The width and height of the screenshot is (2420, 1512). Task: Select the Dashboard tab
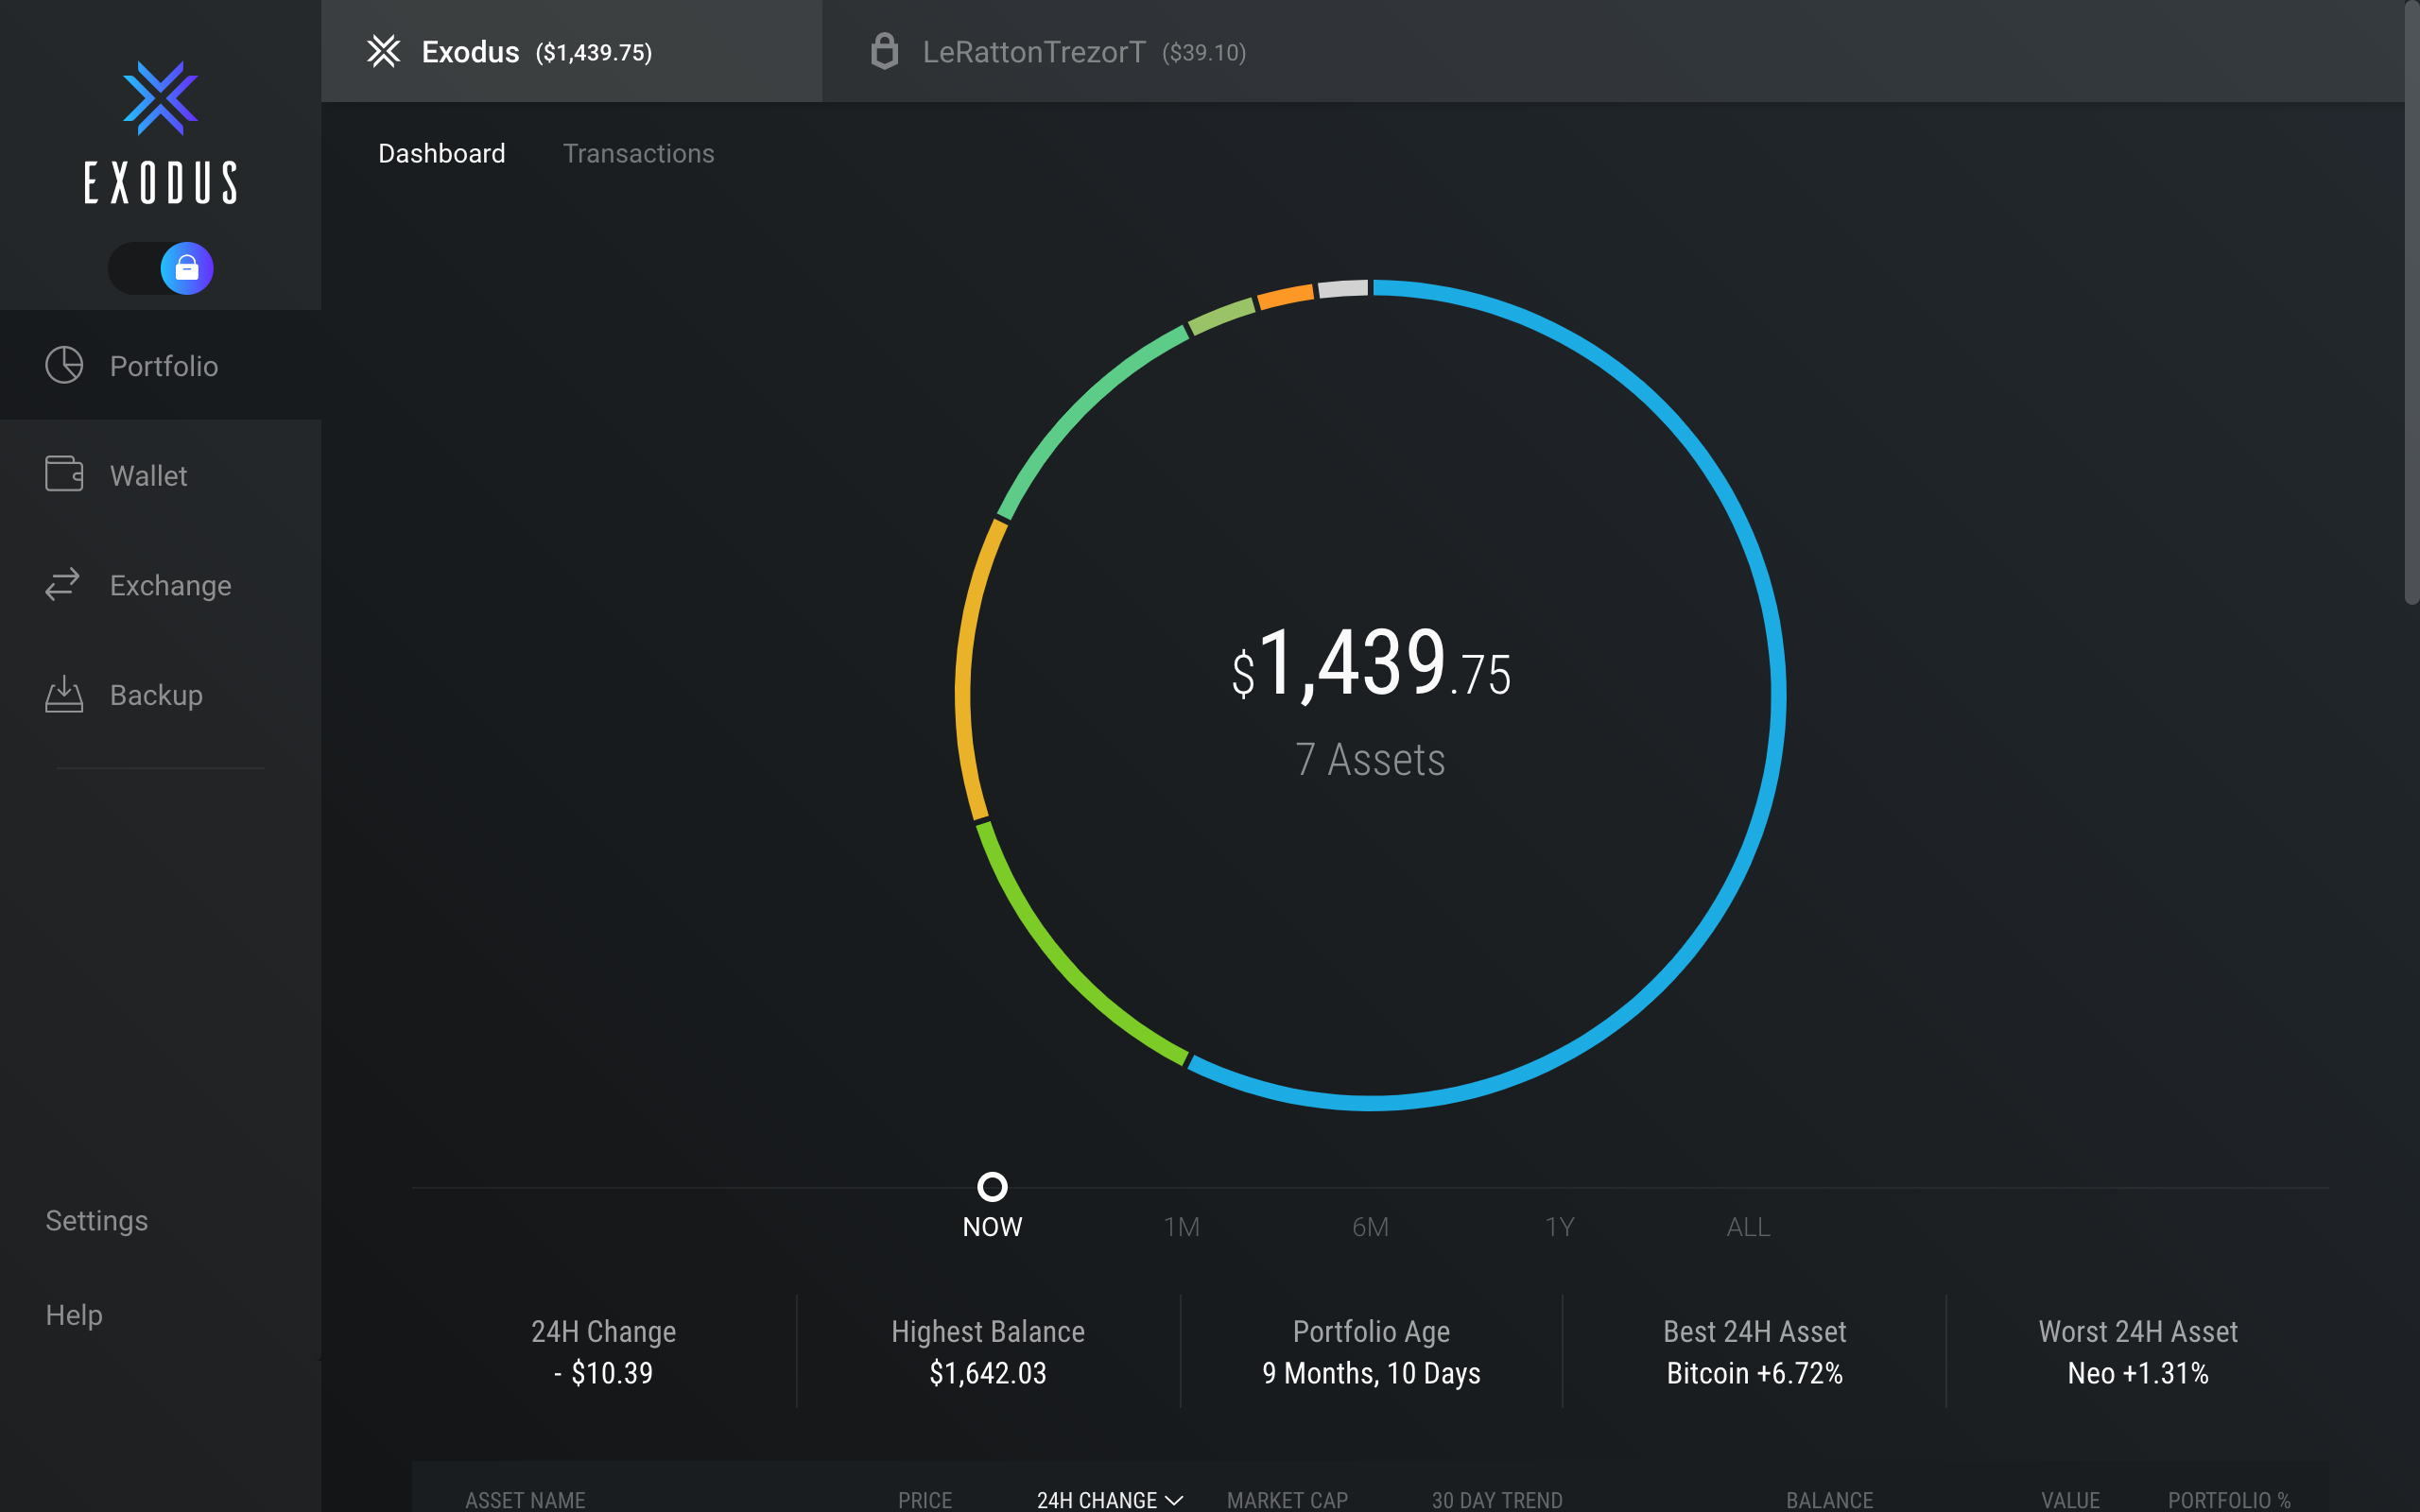pos(441,153)
